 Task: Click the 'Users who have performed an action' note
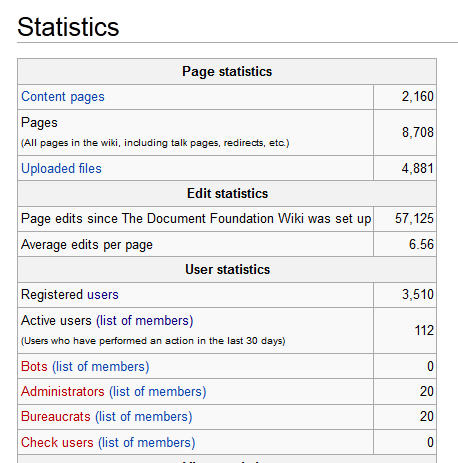pyautogui.click(x=153, y=341)
